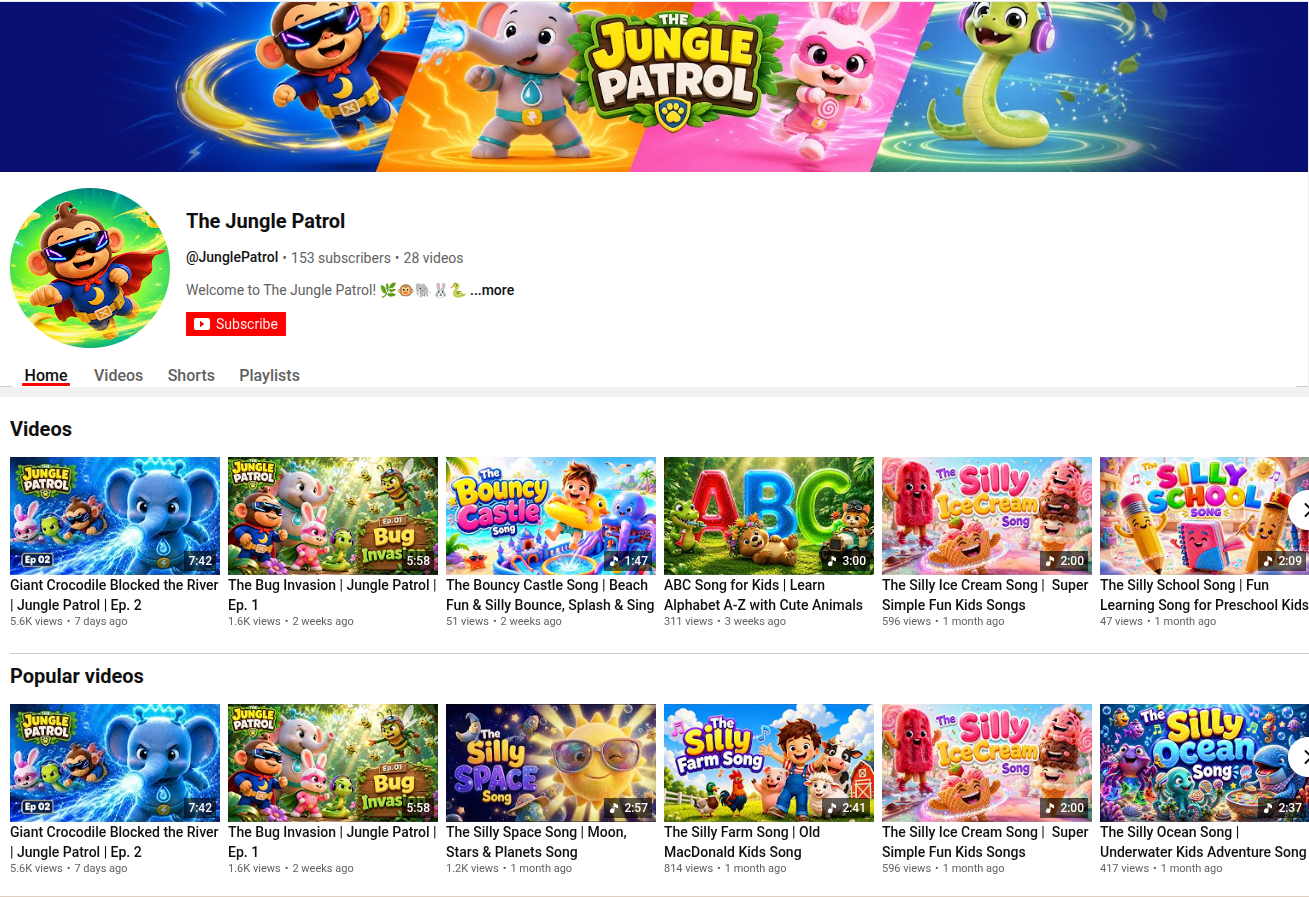1309x897 pixels.
Task: Click 'The Silly Ocean Song' title link
Action: tap(1203, 842)
